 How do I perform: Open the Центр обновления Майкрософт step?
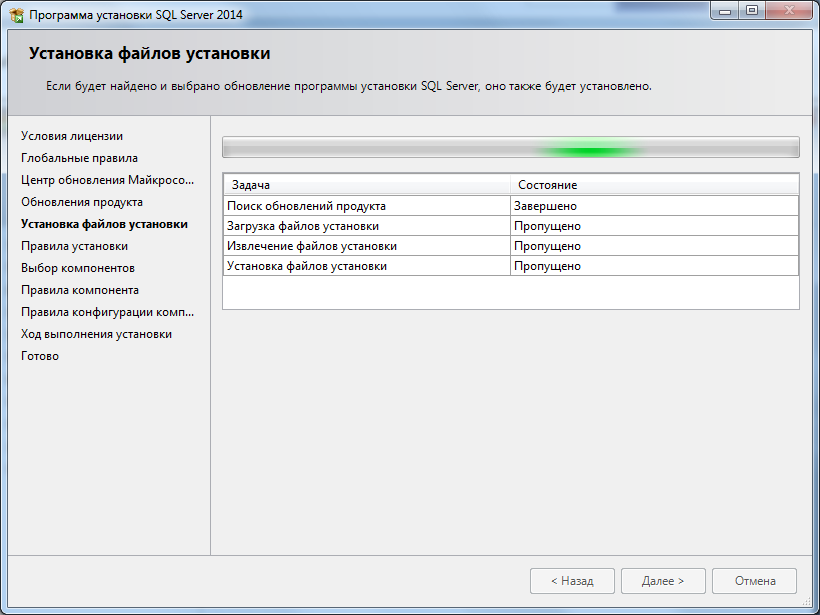107,180
